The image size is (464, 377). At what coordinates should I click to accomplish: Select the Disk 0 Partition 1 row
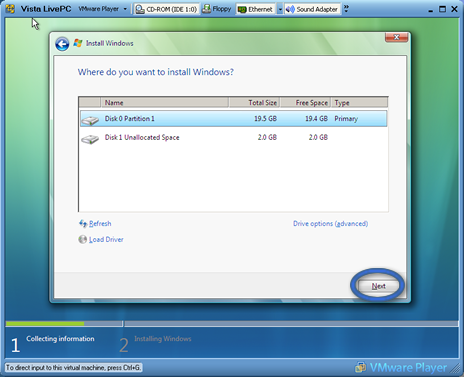click(x=233, y=119)
